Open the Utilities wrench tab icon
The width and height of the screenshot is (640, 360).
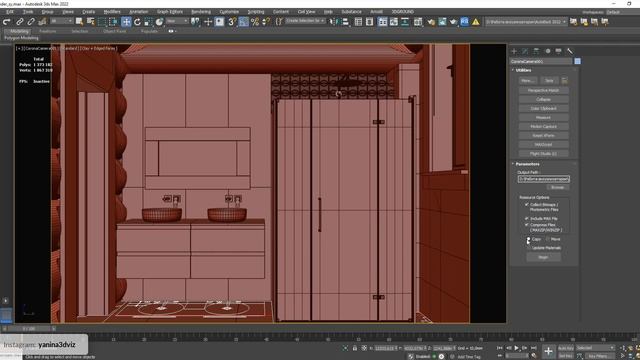[x=570, y=51]
